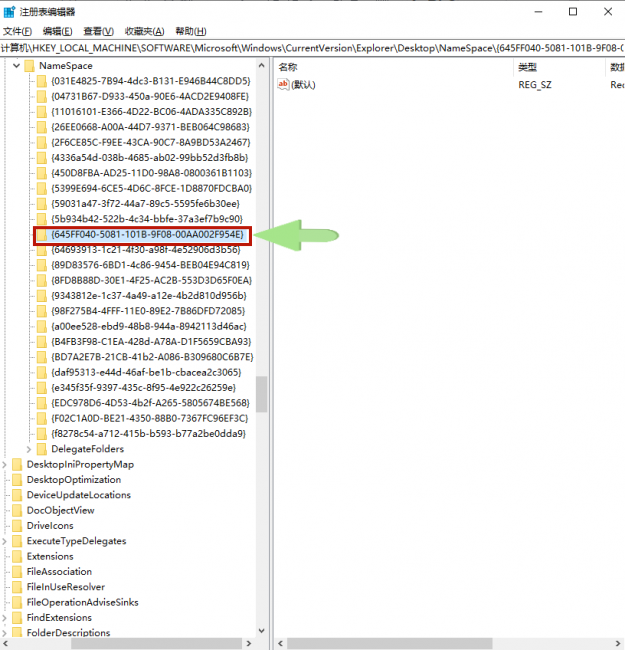Screen dimensions: 625x650
Task: Click the Registry Editor app icon in title bar
Action: click(9, 12)
